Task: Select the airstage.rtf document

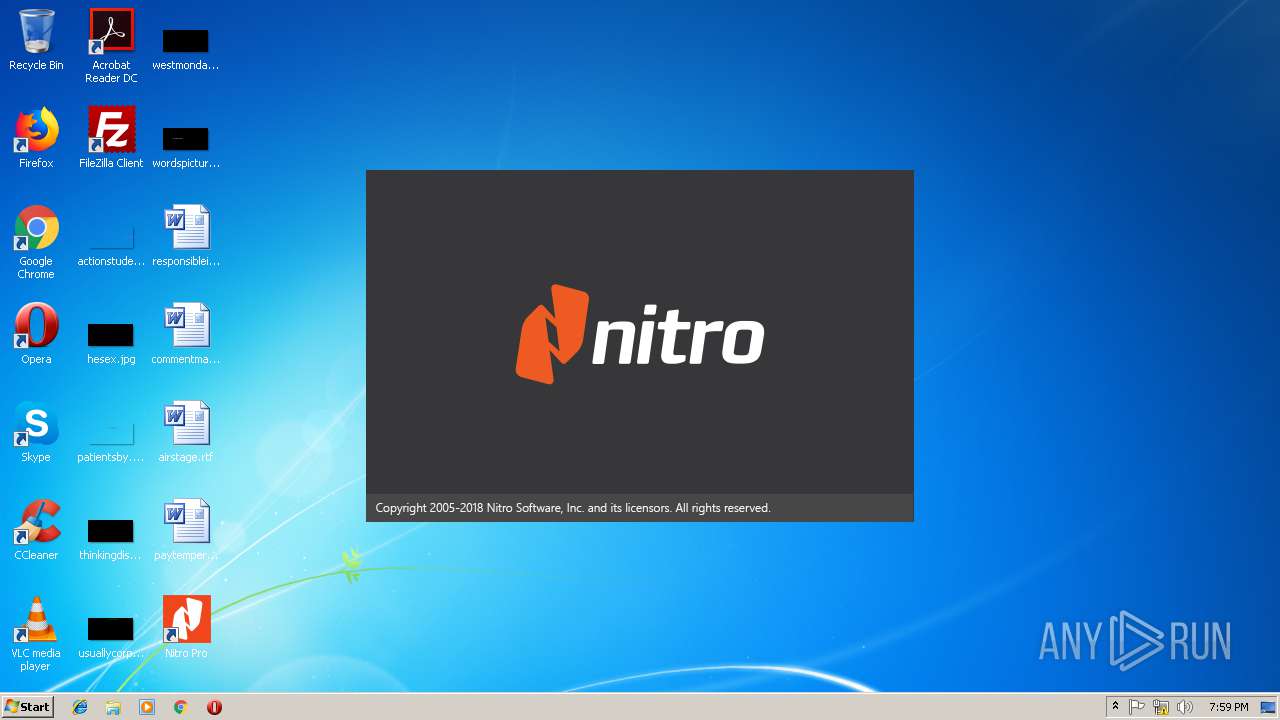Action: point(186,433)
